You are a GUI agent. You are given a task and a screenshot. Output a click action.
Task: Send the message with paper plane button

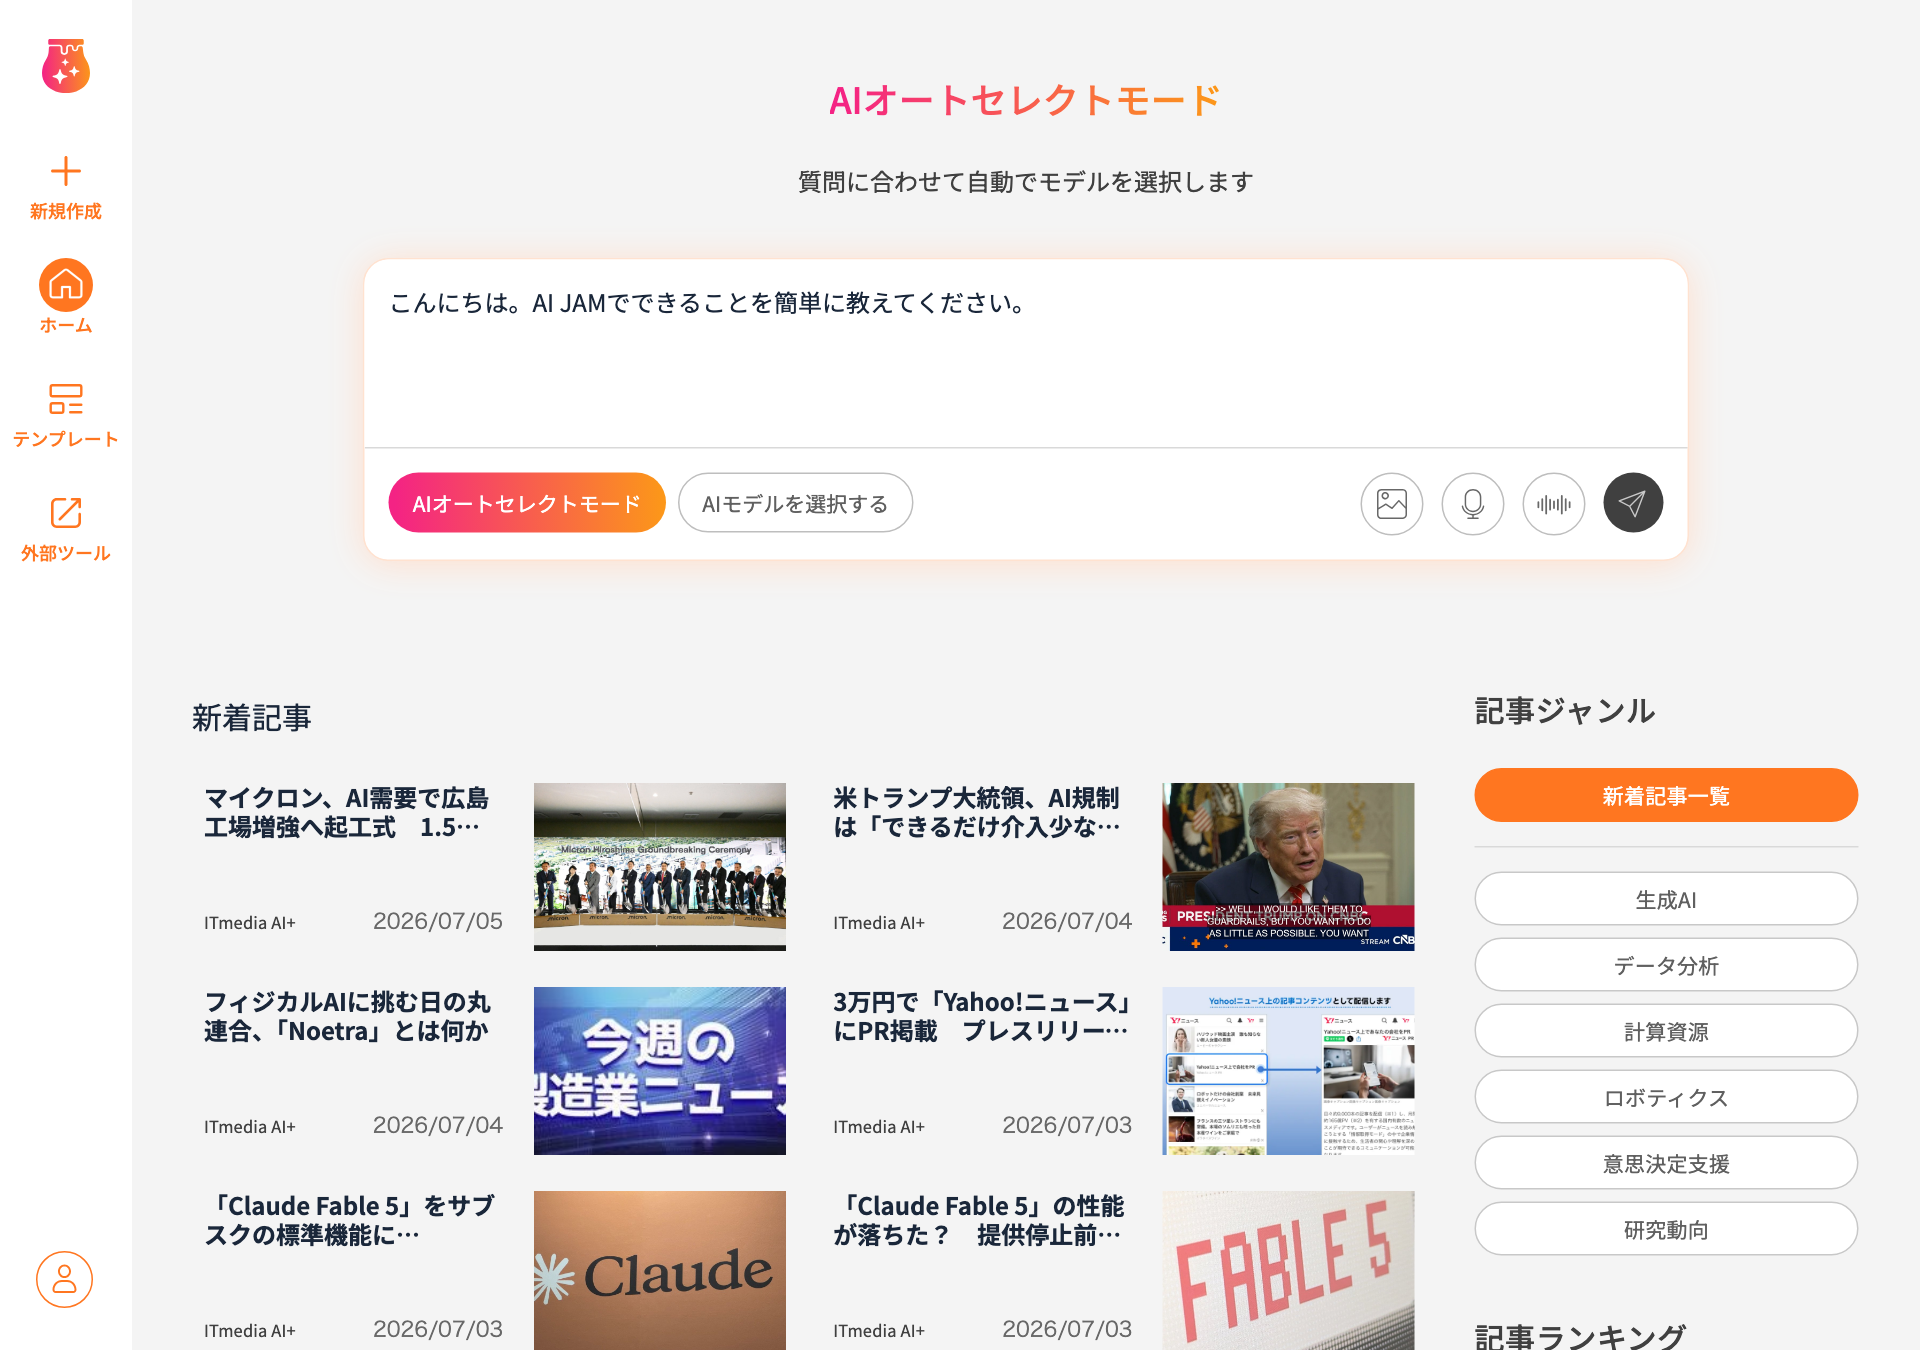(1633, 503)
